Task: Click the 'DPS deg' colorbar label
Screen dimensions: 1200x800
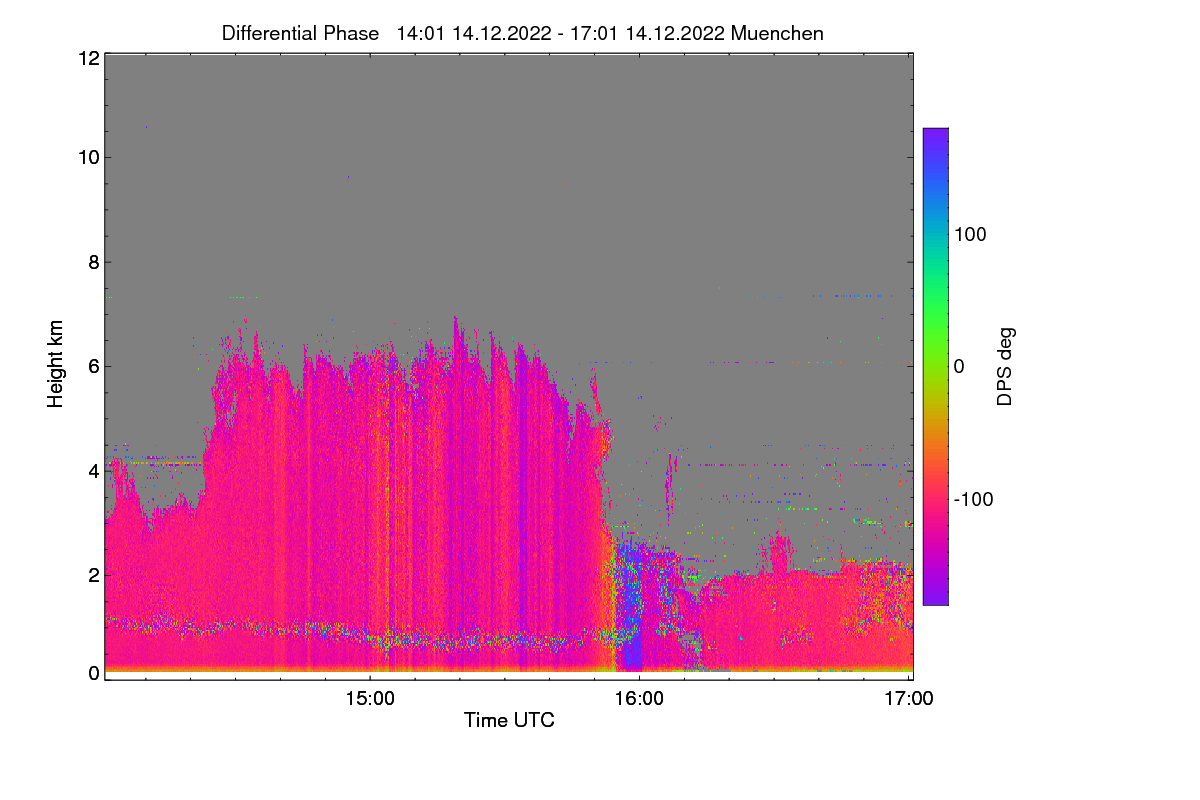Action: pyautogui.click(x=1006, y=366)
